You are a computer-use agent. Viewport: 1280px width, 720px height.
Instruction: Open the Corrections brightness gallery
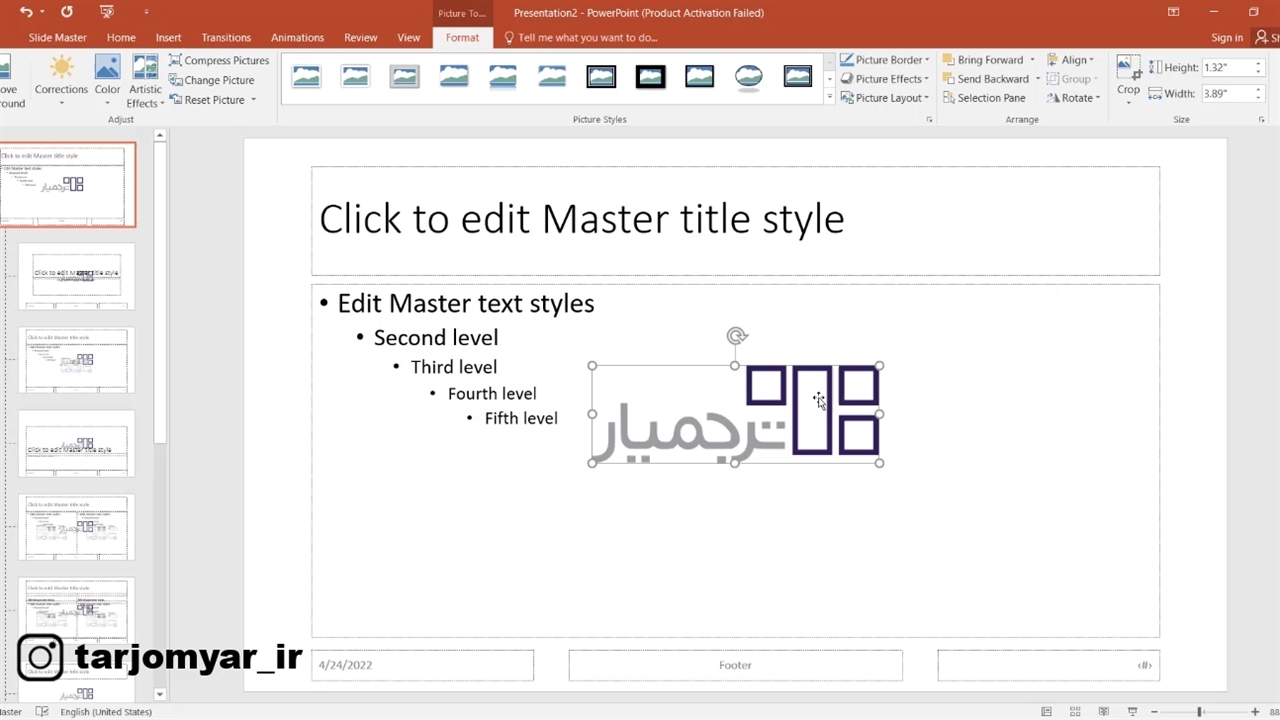tap(61, 78)
